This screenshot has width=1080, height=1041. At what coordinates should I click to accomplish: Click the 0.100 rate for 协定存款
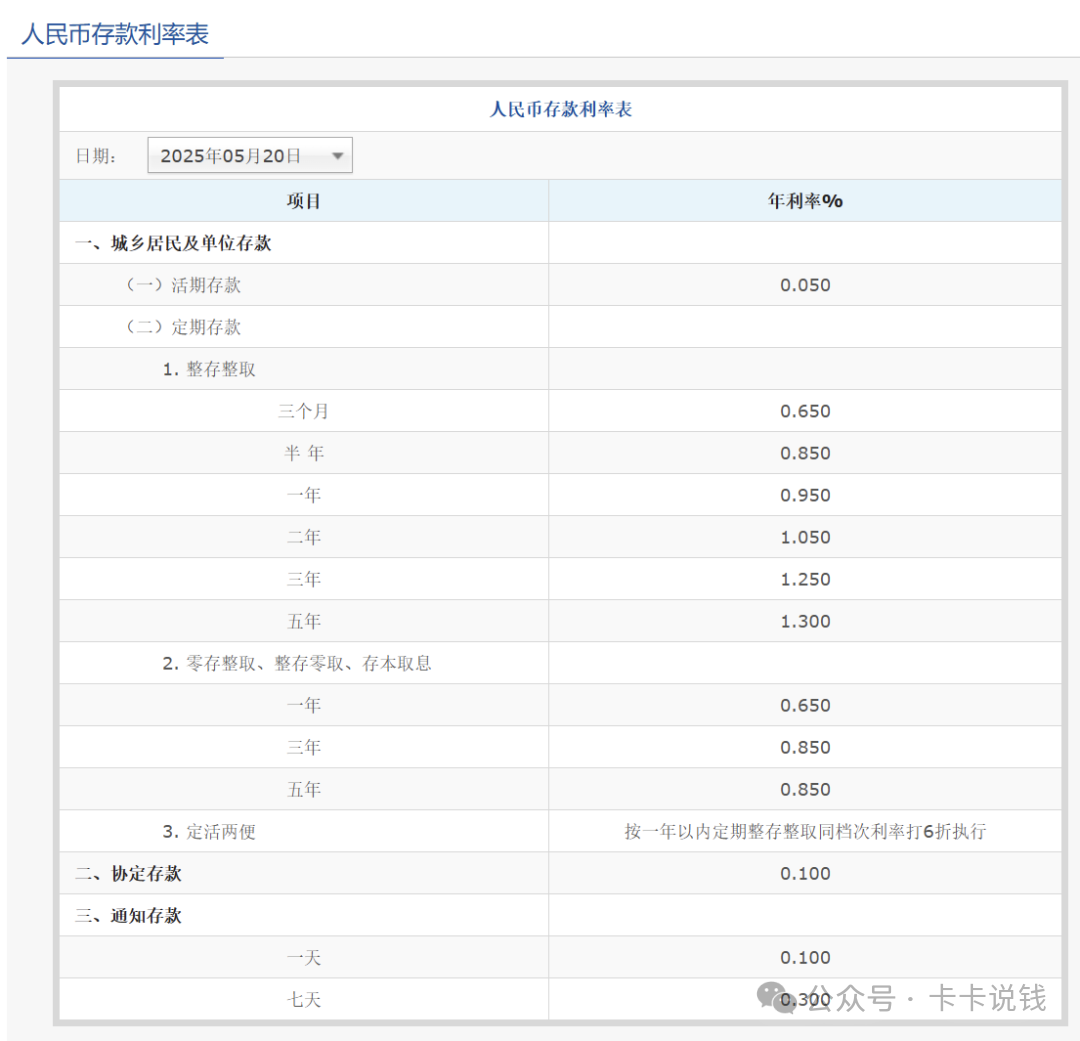tap(805, 874)
